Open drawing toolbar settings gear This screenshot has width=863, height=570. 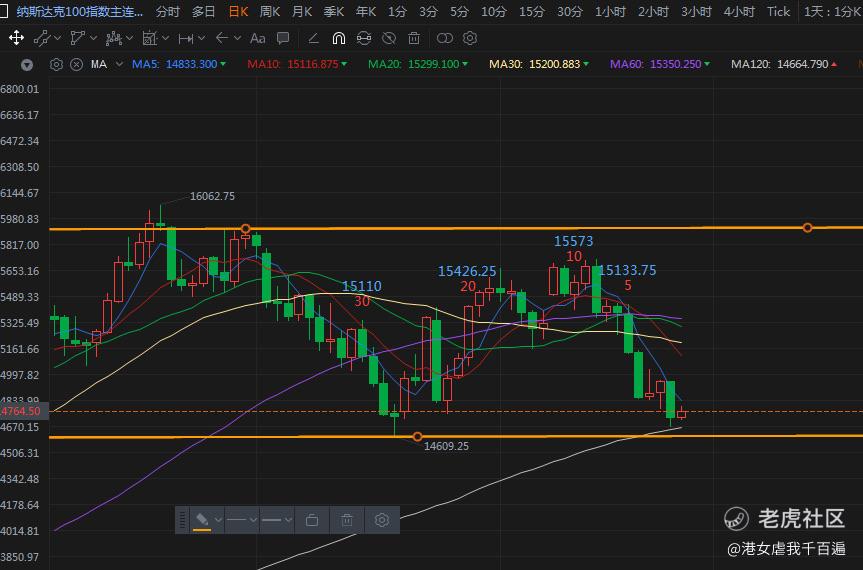pos(469,38)
